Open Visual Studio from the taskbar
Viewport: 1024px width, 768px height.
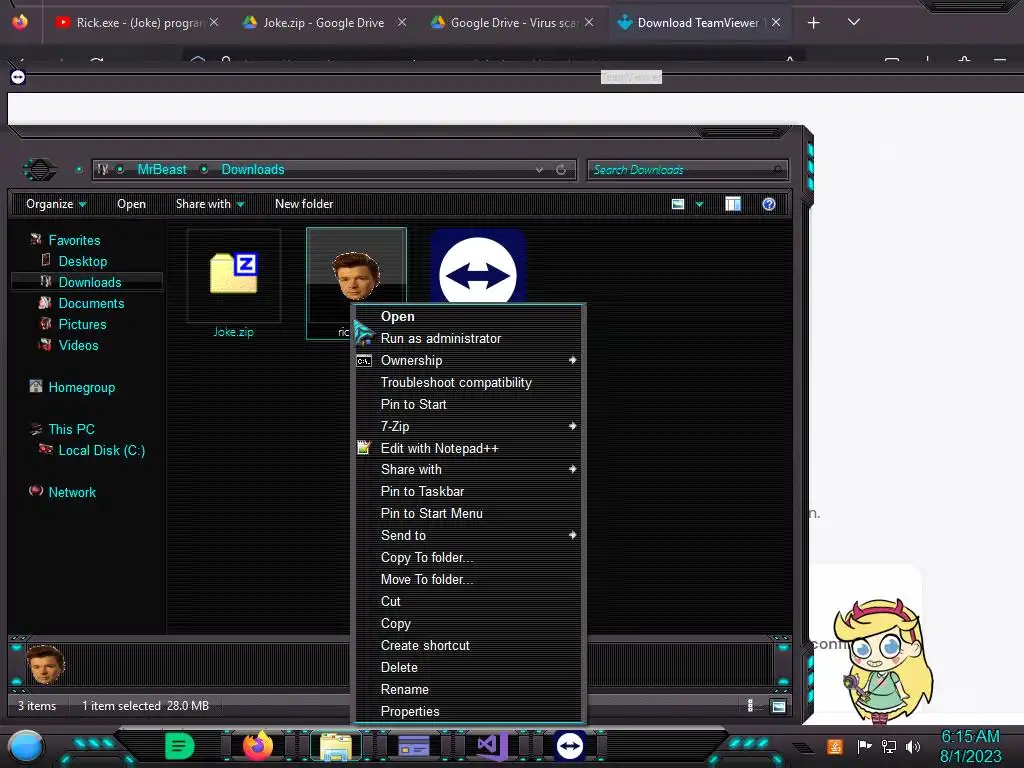point(492,746)
